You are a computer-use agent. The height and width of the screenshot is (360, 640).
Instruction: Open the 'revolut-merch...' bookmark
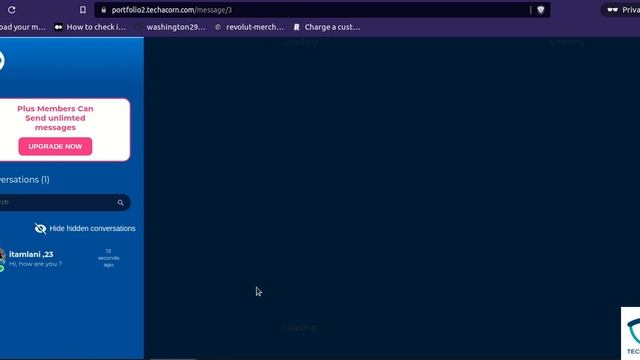[x=249, y=27]
